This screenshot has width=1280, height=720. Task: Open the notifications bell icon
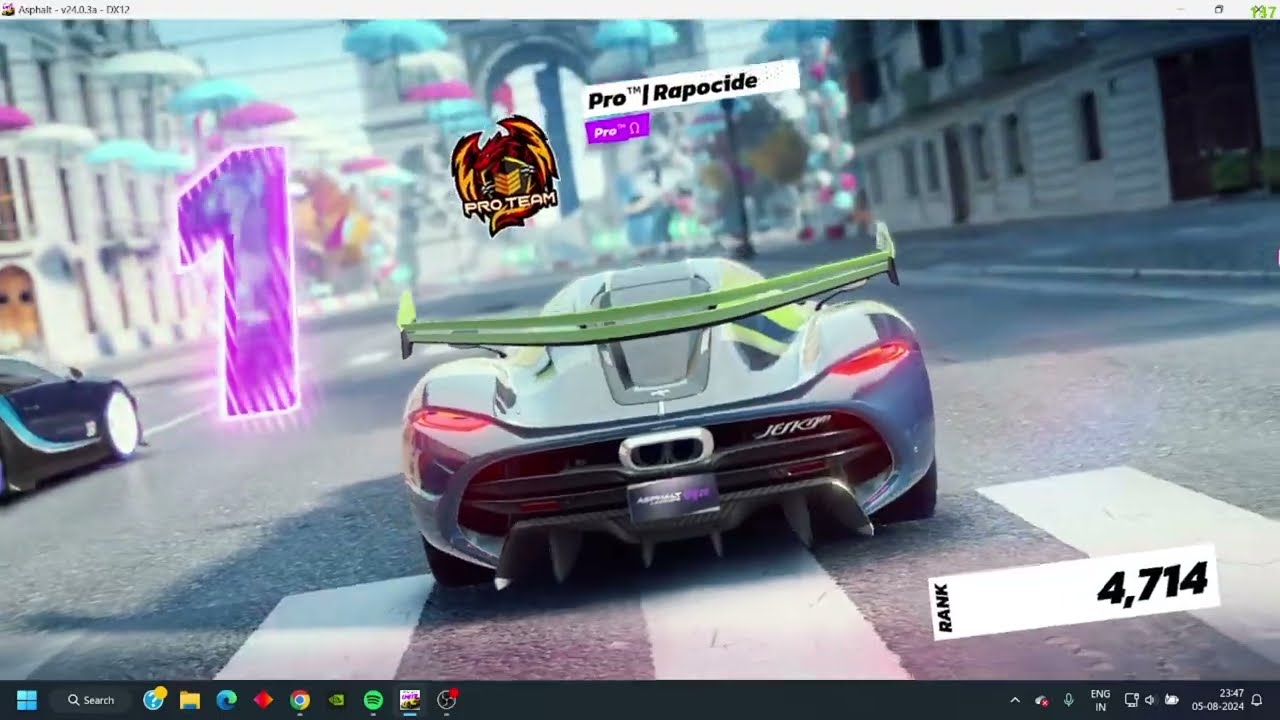[x=1258, y=700]
